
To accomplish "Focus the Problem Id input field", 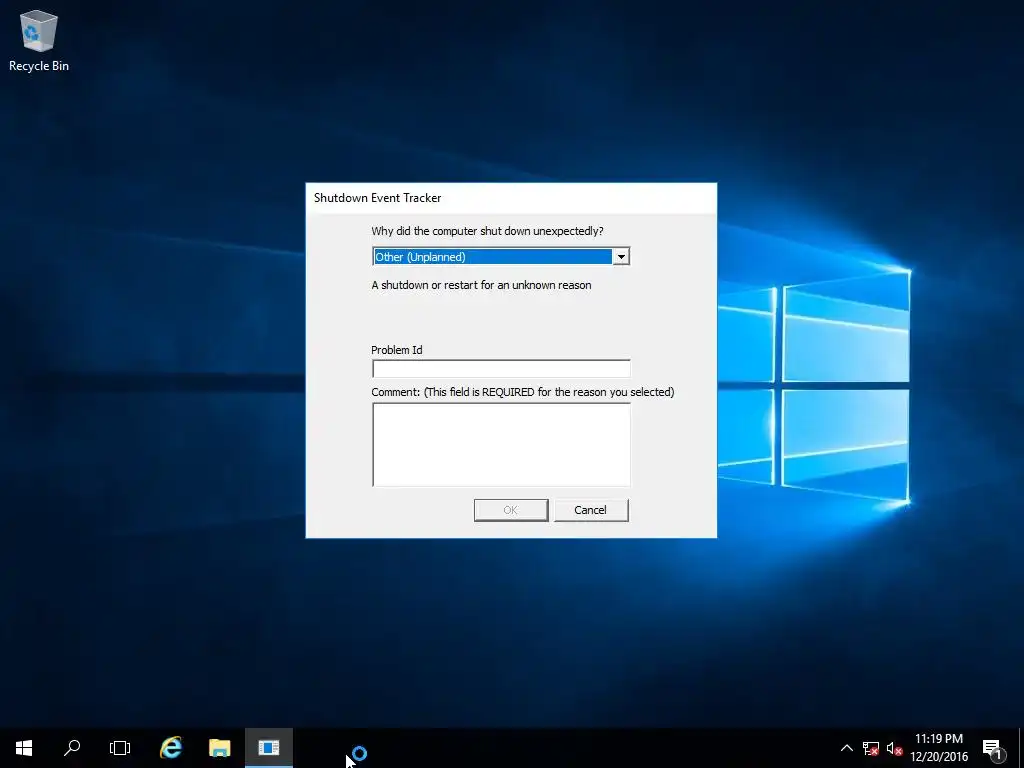I will click(x=501, y=368).
